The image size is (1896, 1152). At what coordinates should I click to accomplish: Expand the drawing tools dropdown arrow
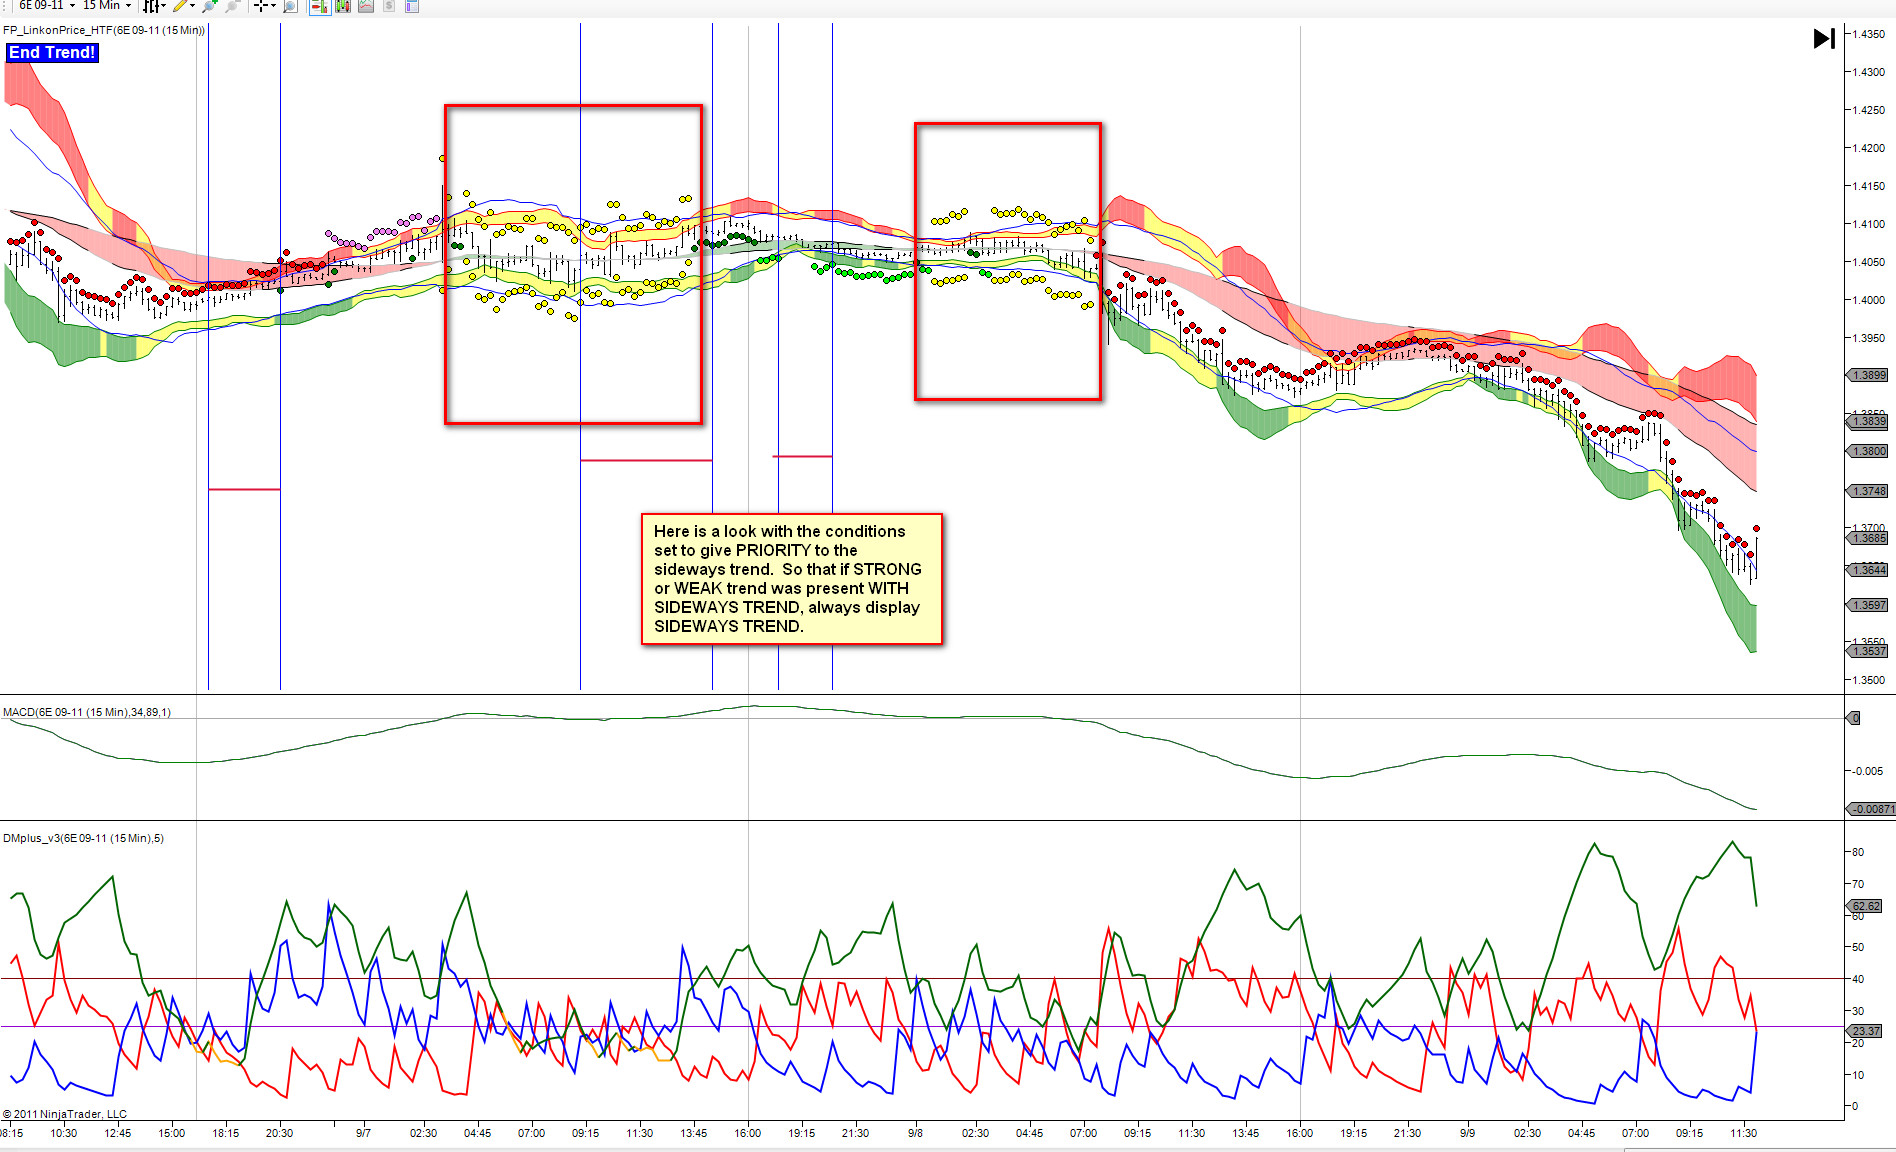point(192,6)
